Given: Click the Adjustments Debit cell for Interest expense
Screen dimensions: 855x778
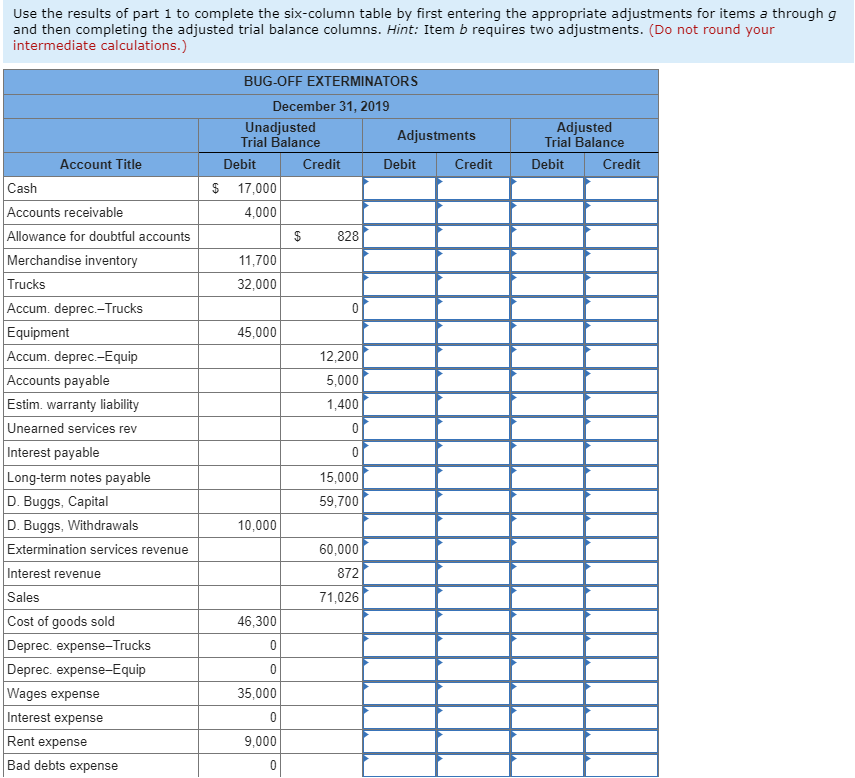Looking at the screenshot, I should 400,717.
